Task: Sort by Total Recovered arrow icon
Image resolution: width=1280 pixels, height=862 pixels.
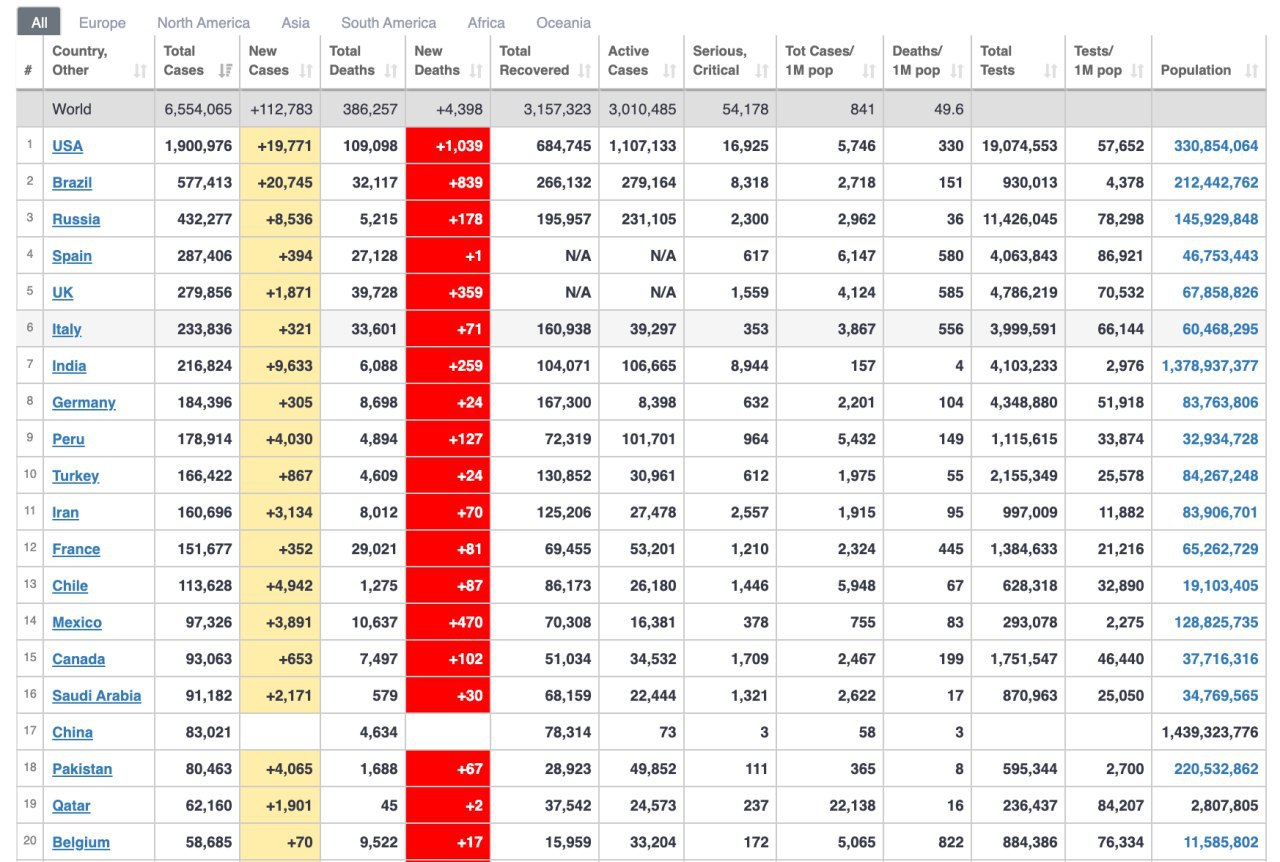Action: pyautogui.click(x=584, y=71)
